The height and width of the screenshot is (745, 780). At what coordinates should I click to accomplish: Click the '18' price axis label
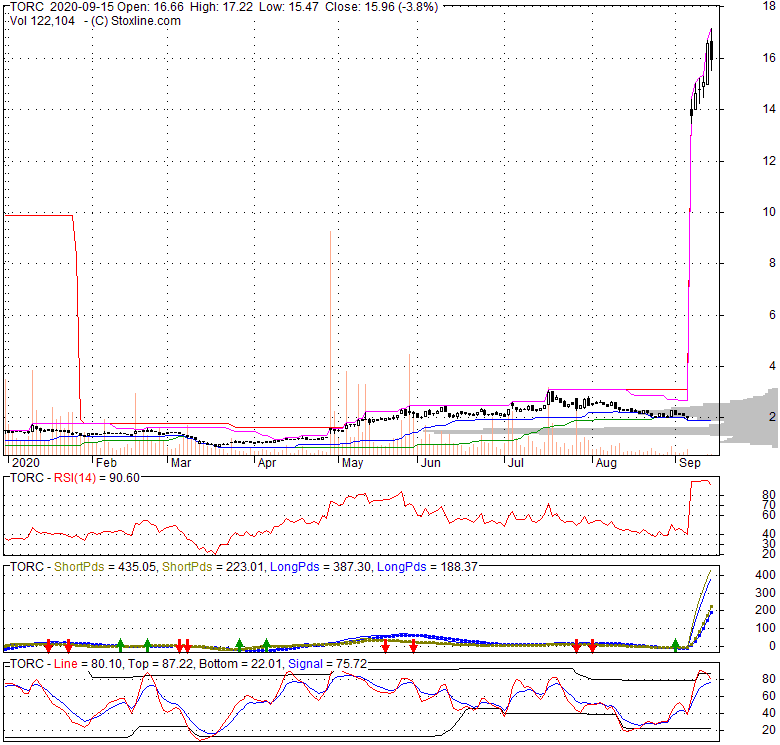(x=769, y=6)
